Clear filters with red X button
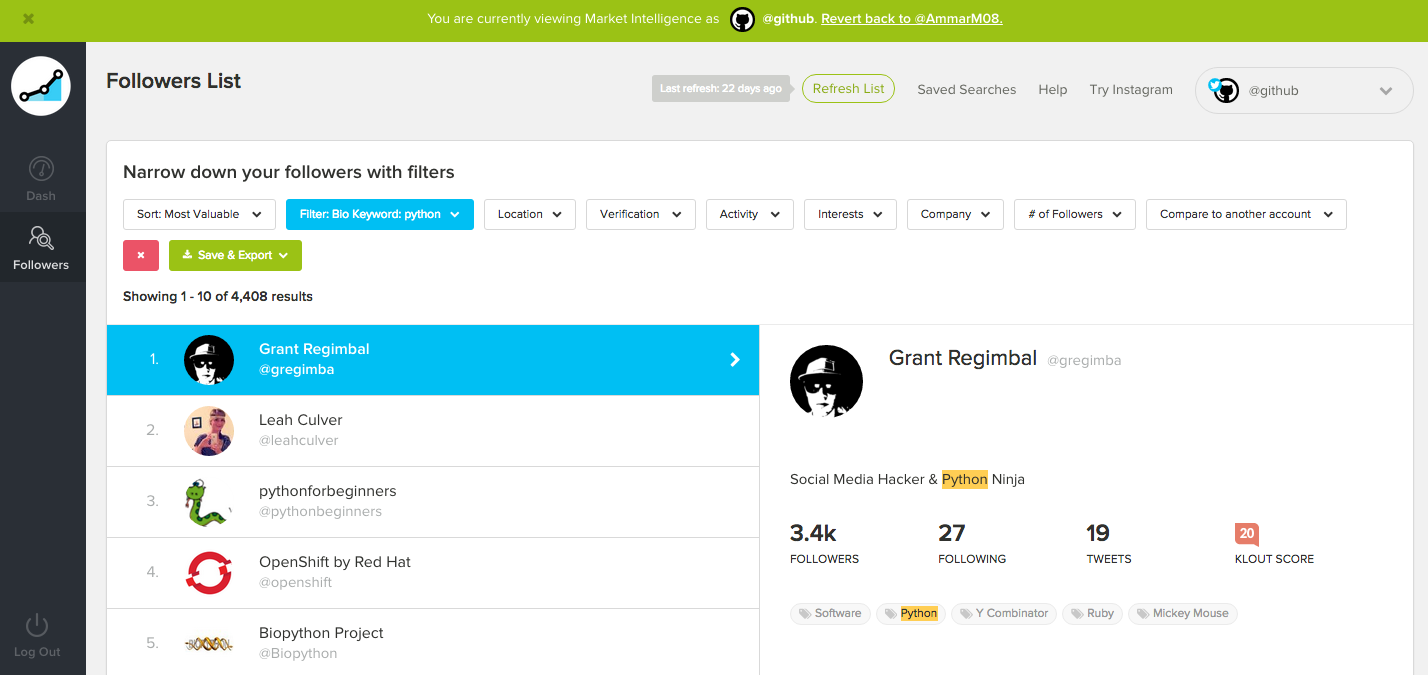Image resolution: width=1428 pixels, height=675 pixels. pos(141,255)
